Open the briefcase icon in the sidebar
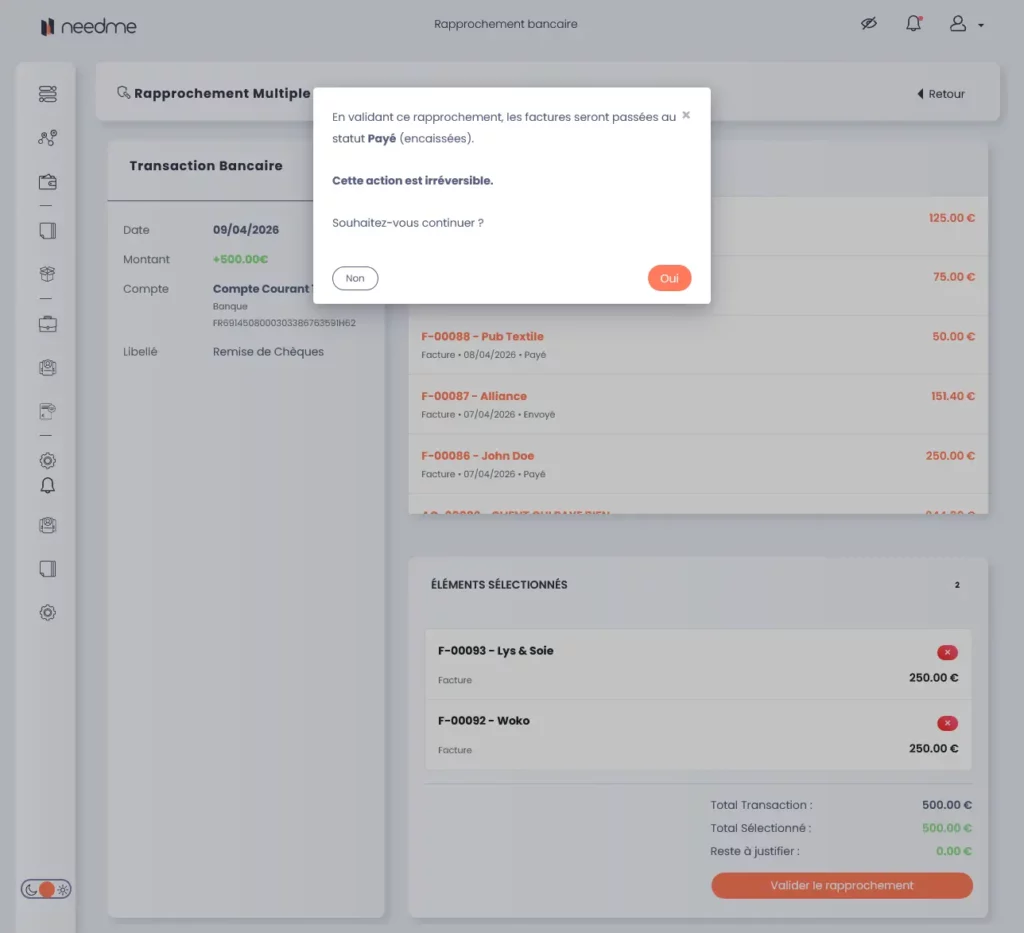The image size is (1024, 933). pyautogui.click(x=47, y=324)
